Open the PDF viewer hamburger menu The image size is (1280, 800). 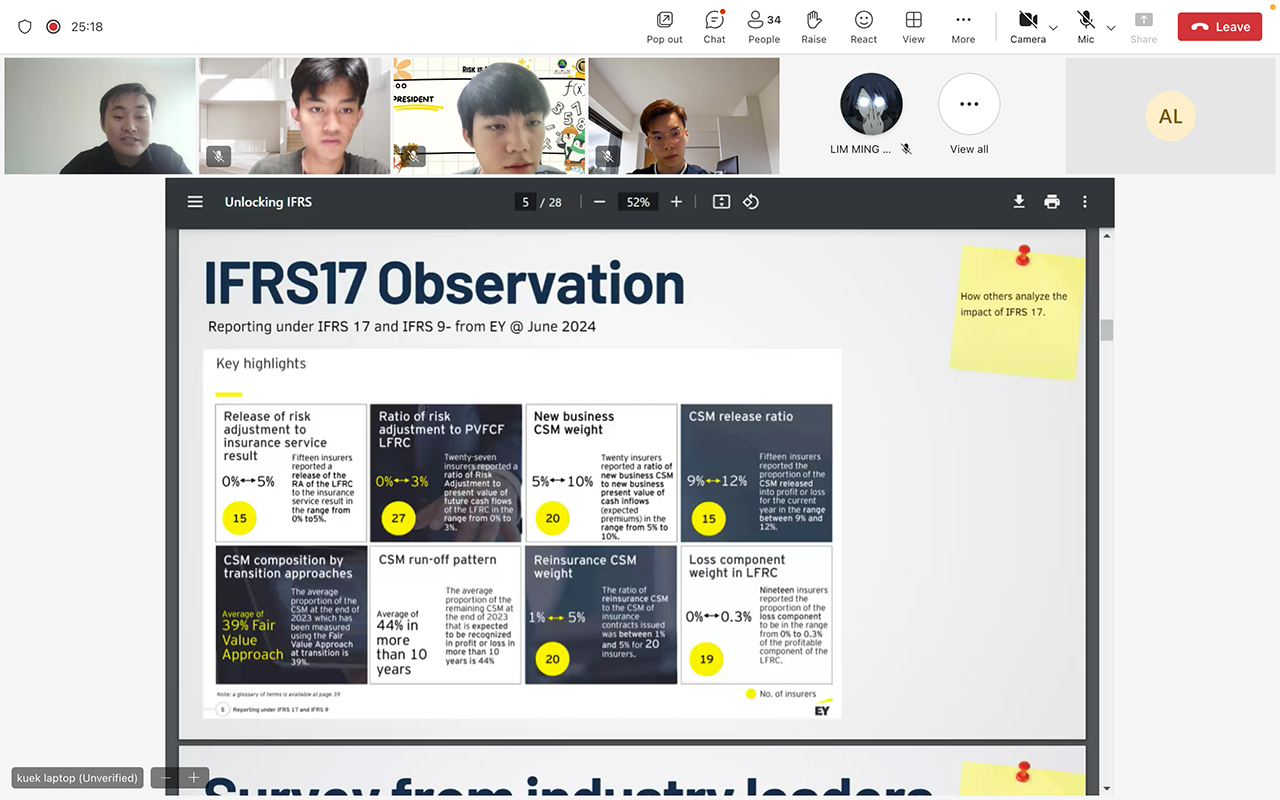[195, 202]
